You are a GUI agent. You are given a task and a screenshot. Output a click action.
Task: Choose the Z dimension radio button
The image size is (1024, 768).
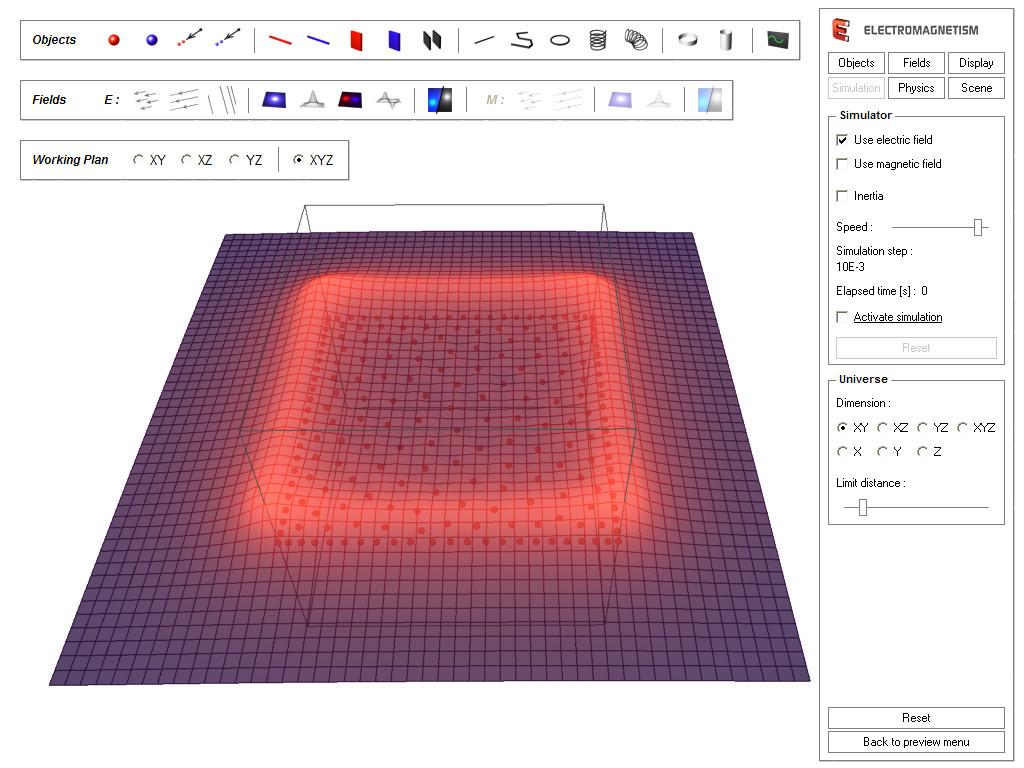tap(921, 451)
